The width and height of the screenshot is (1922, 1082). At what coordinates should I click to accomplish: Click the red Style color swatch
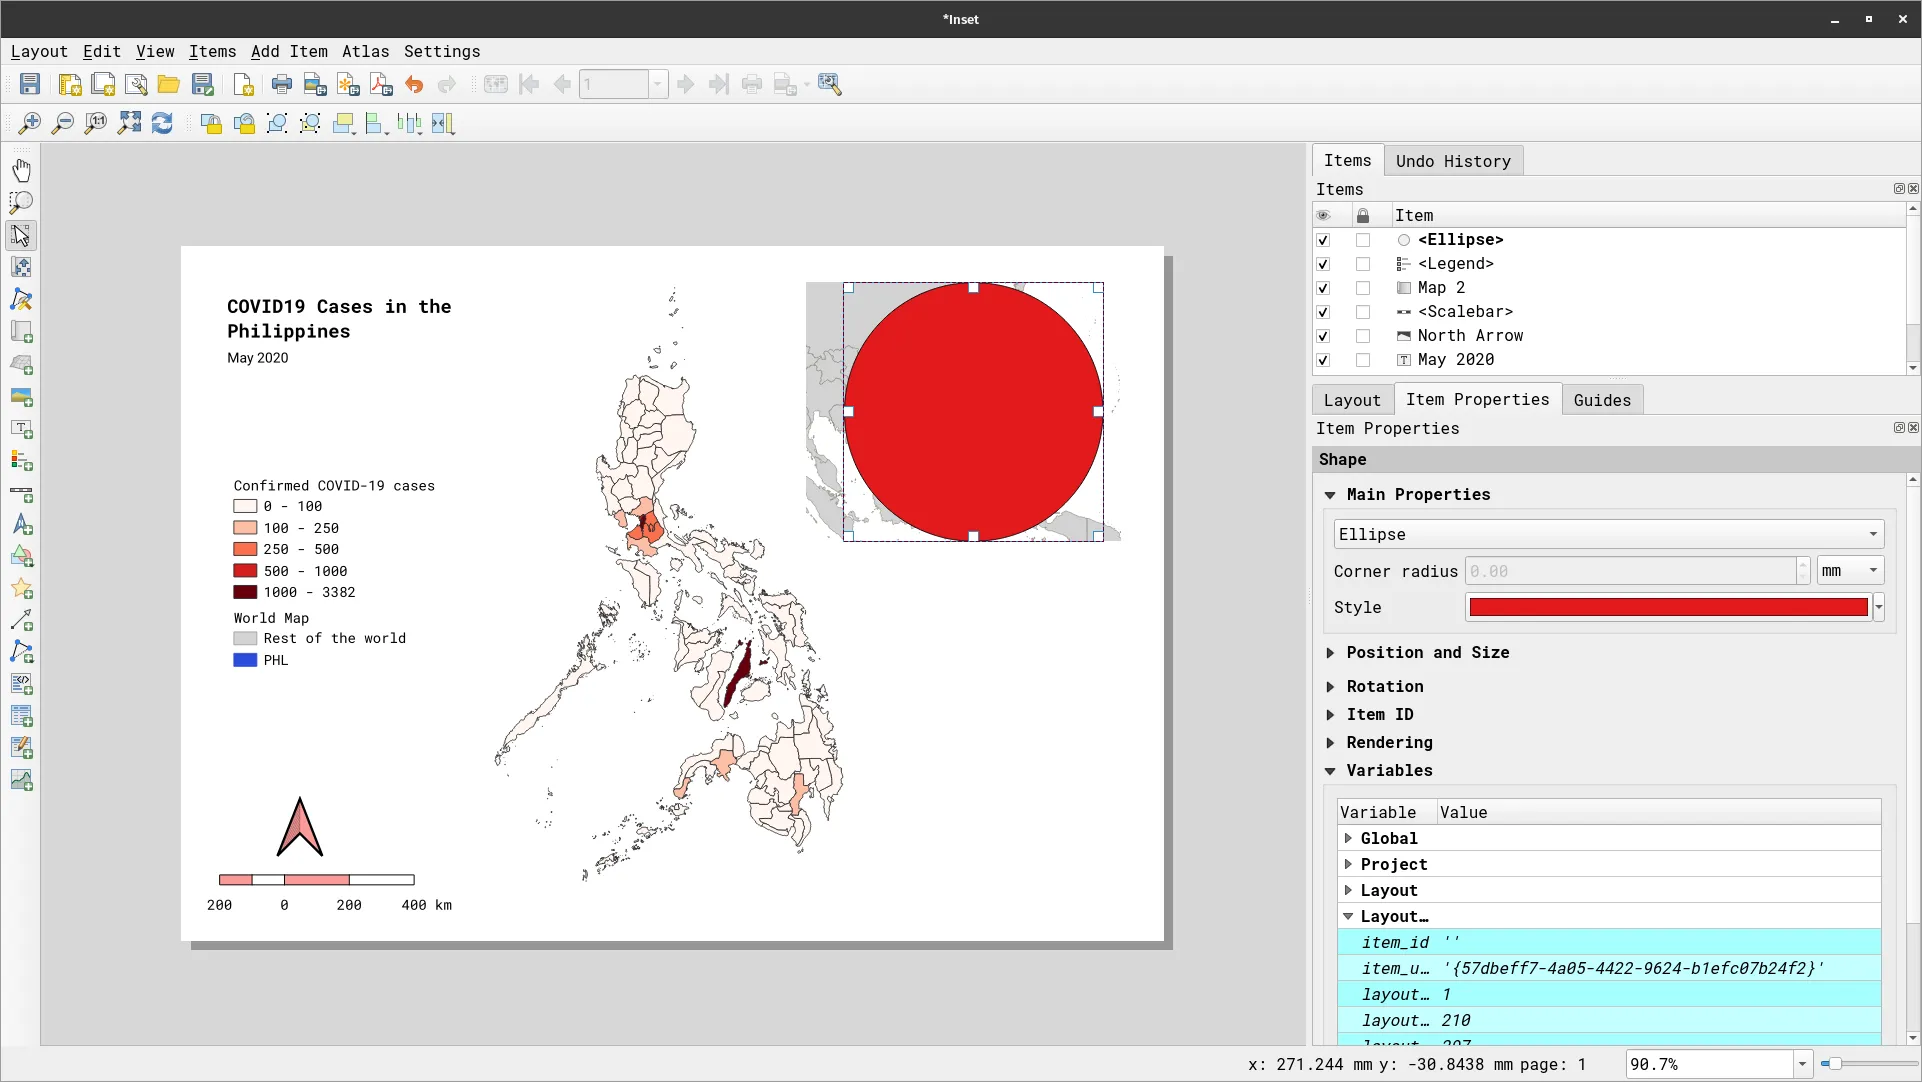1667,608
